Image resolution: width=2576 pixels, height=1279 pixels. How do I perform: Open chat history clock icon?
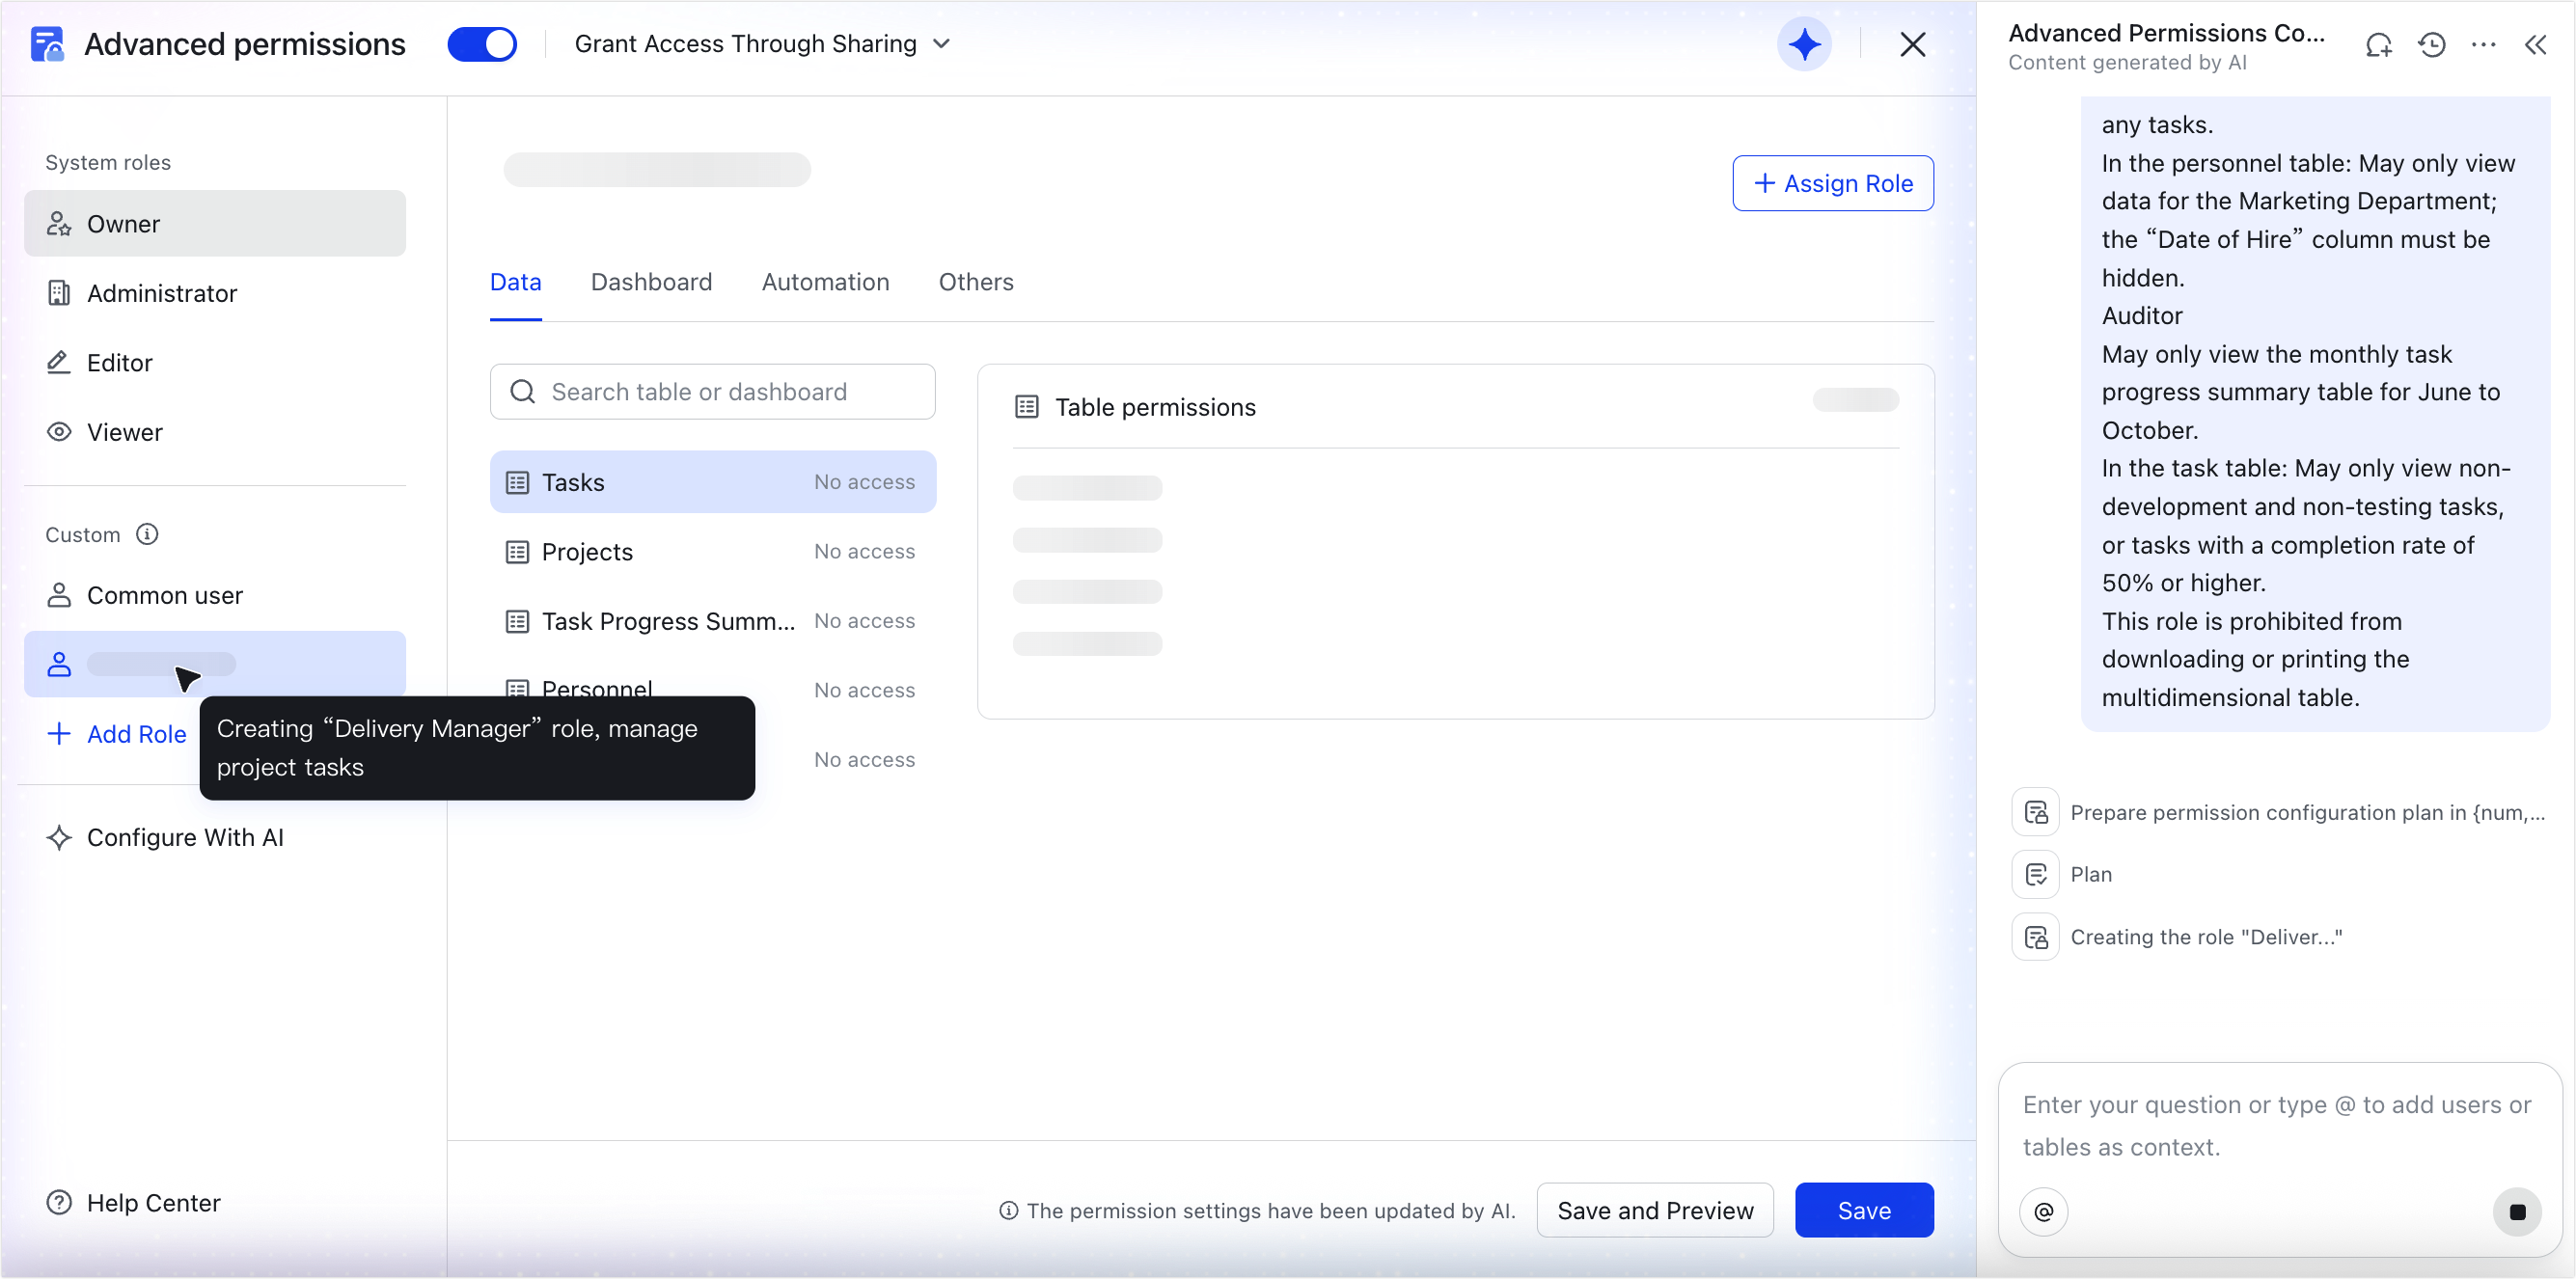pos(2432,45)
